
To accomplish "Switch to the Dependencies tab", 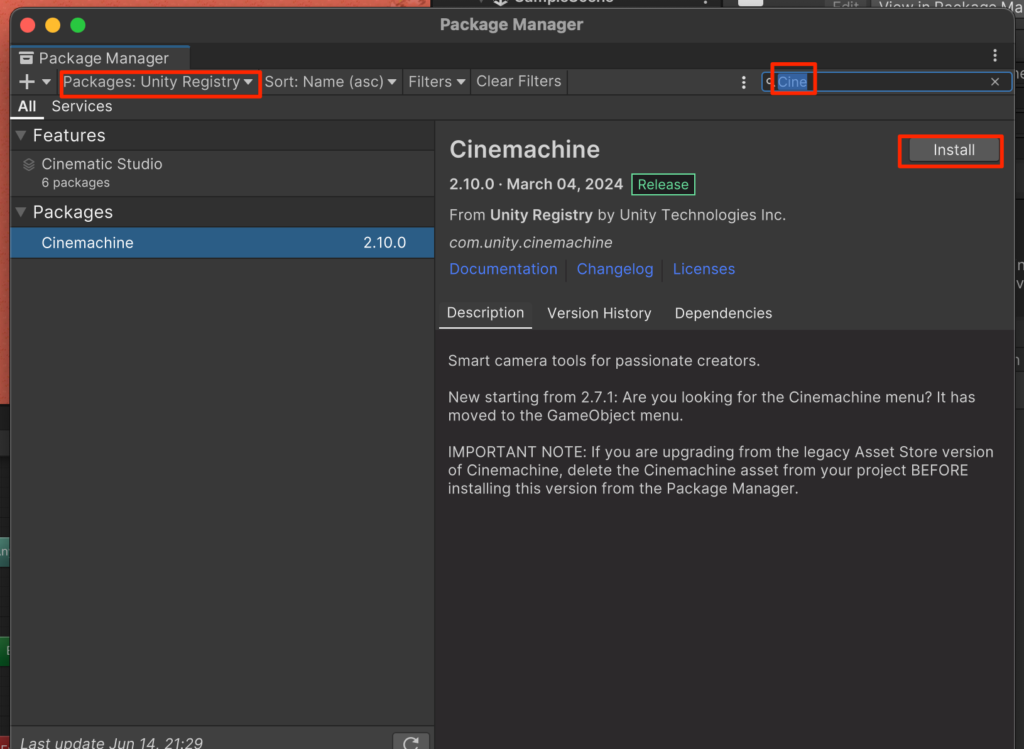I will (723, 313).
